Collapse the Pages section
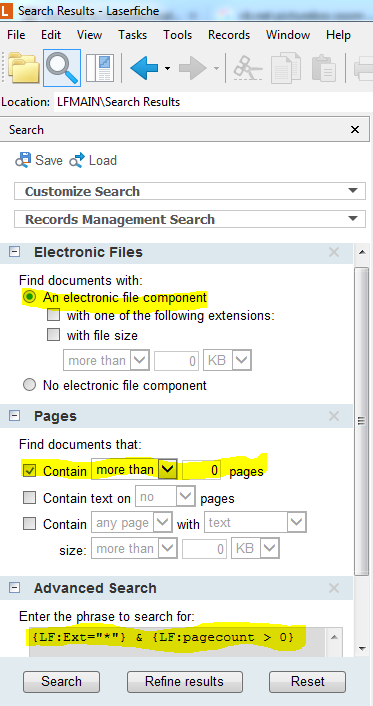The image size is (373, 706). pyautogui.click(x=15, y=416)
